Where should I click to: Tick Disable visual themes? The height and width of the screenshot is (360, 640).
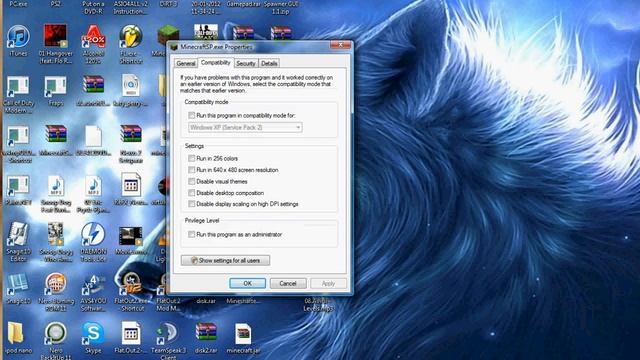point(191,181)
